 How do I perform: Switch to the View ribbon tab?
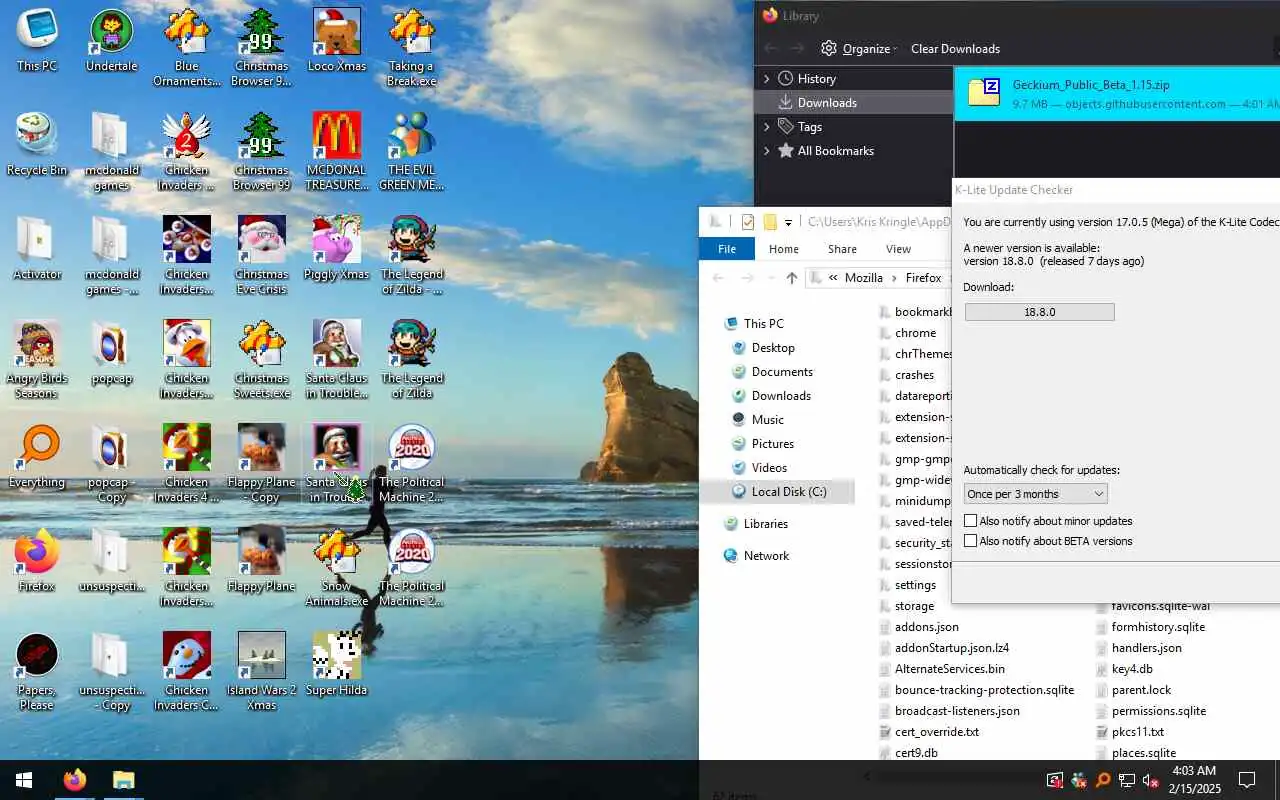[898, 249]
